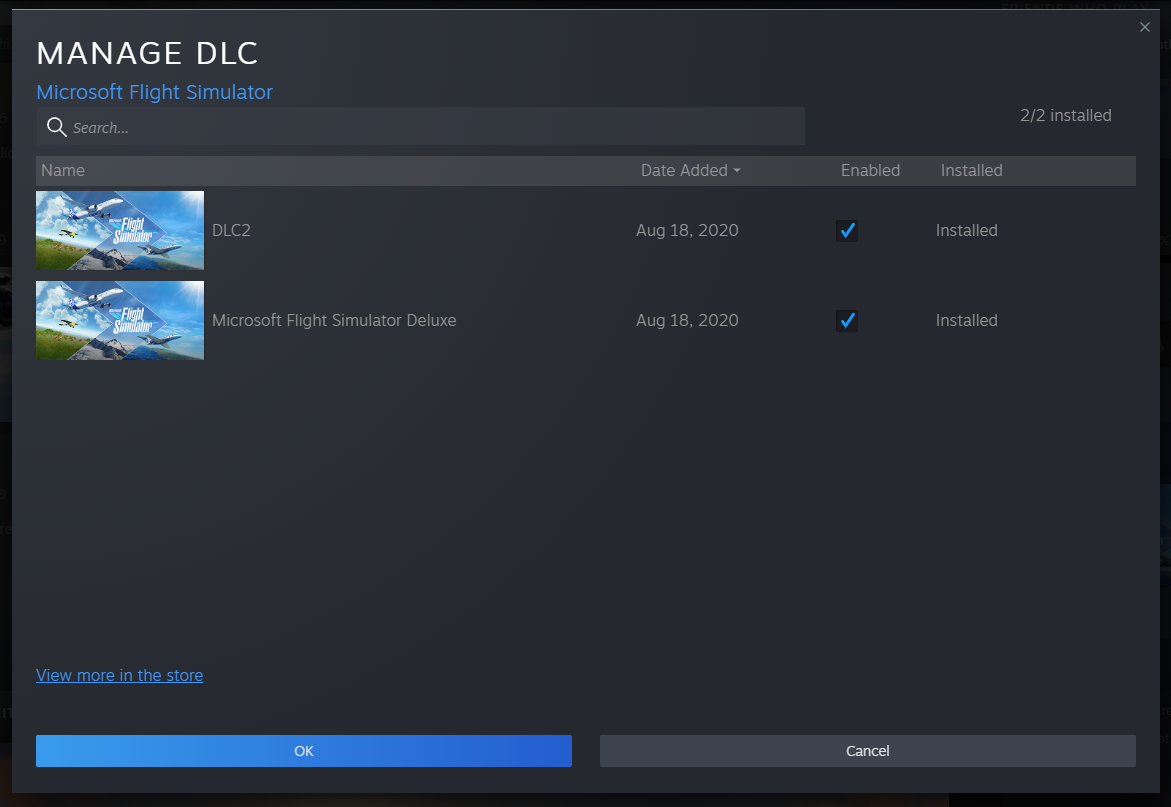The height and width of the screenshot is (807, 1171).
Task: Click the Installed status for DLC2
Action: click(966, 231)
